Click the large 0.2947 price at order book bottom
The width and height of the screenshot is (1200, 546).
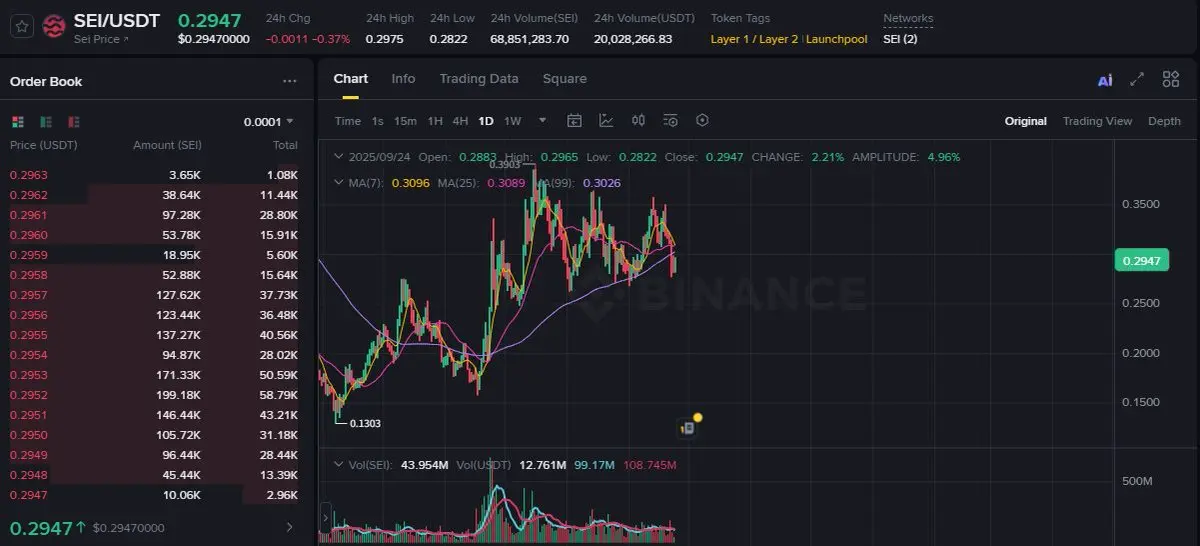(42, 527)
